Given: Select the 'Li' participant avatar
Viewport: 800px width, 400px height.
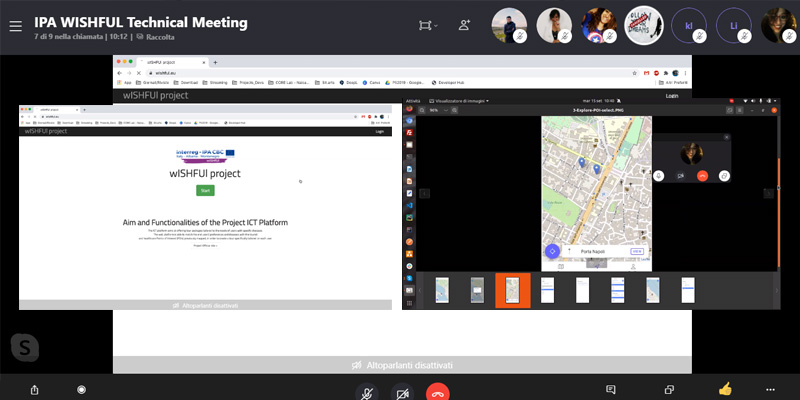Looking at the screenshot, I should point(734,26).
